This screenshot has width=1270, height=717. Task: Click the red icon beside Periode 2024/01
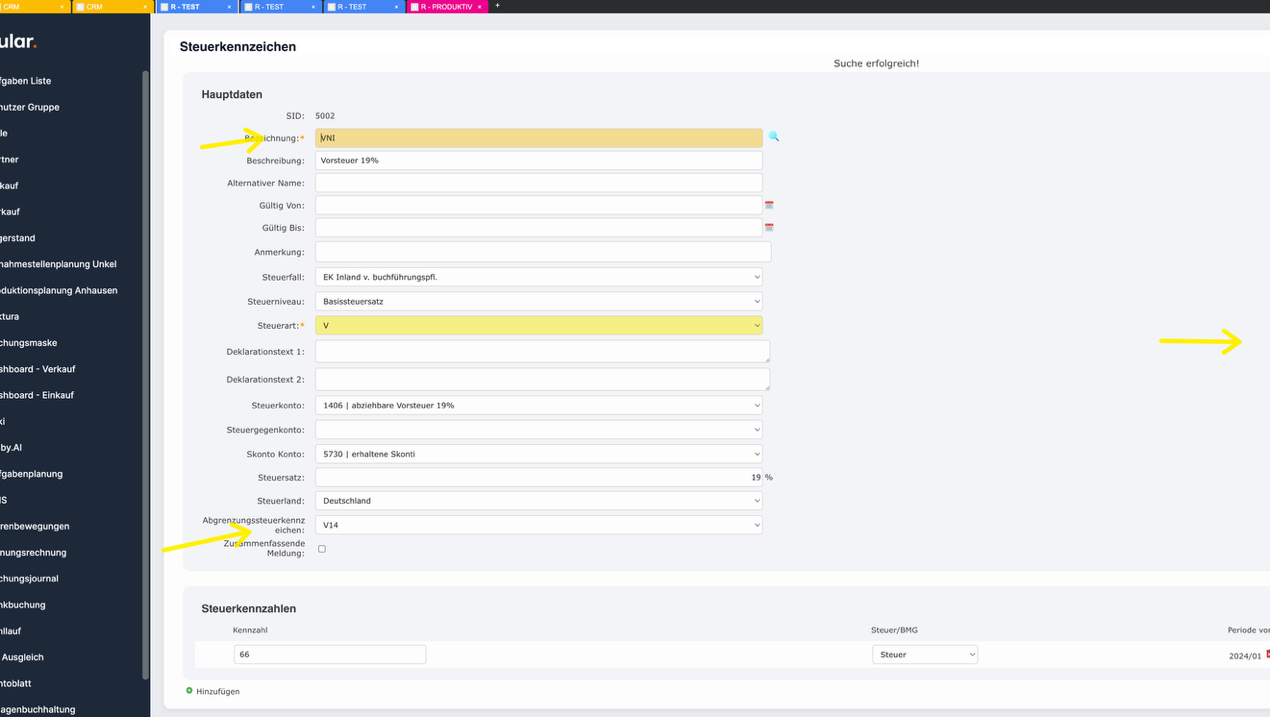pos(1267,655)
